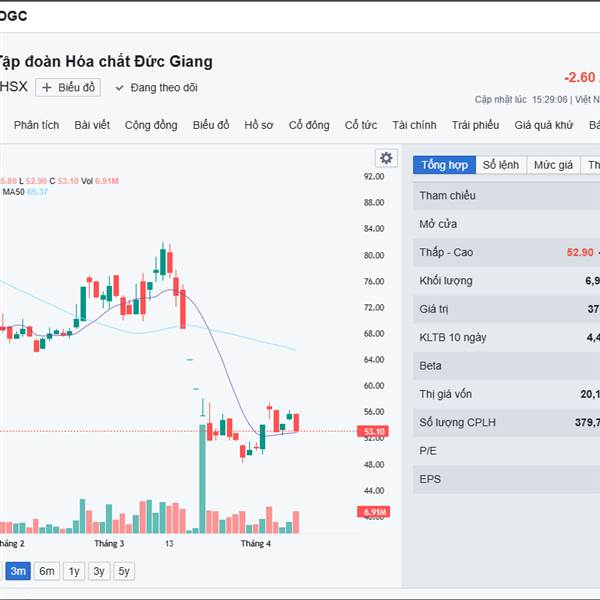
Task: Open the Cổ tức tab
Action: point(361,125)
